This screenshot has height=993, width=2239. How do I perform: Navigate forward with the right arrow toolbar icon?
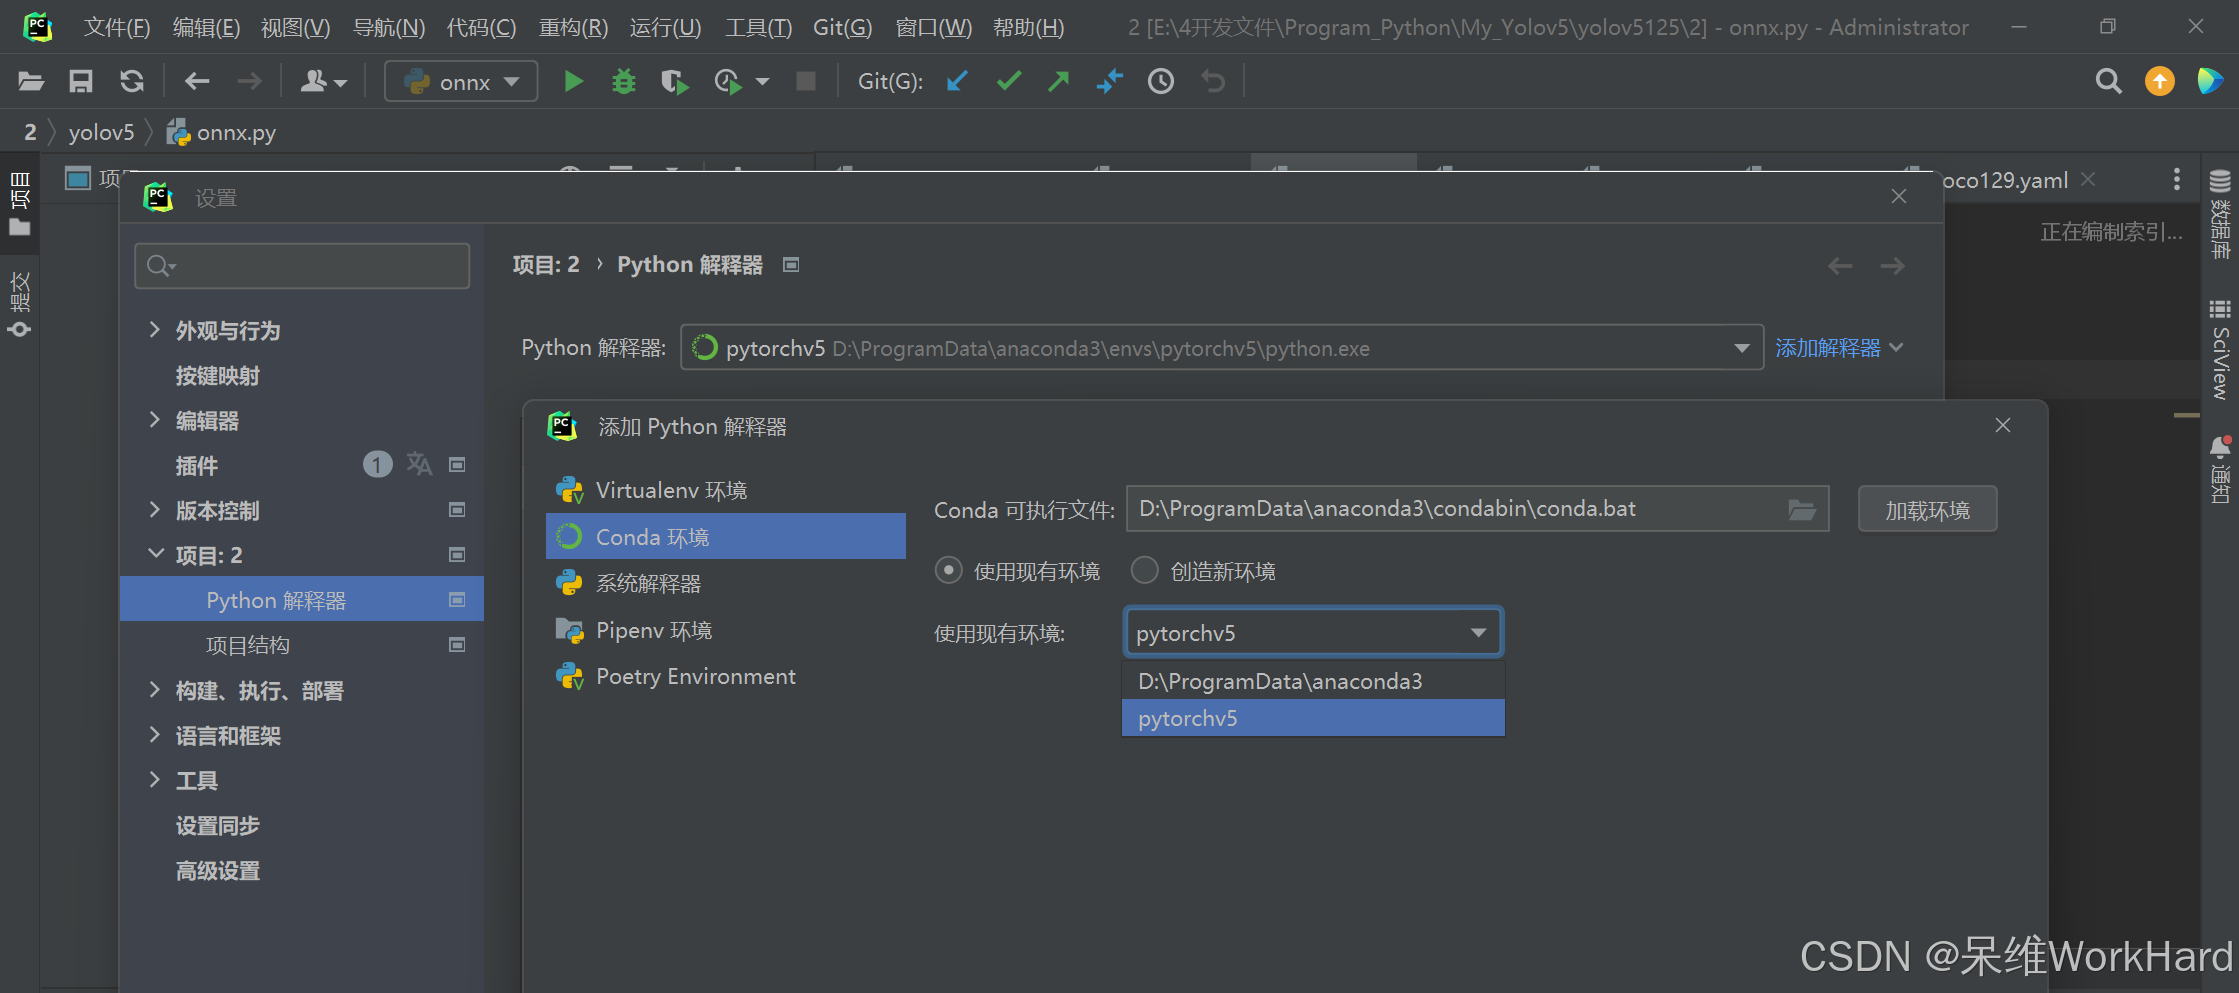[x=249, y=81]
